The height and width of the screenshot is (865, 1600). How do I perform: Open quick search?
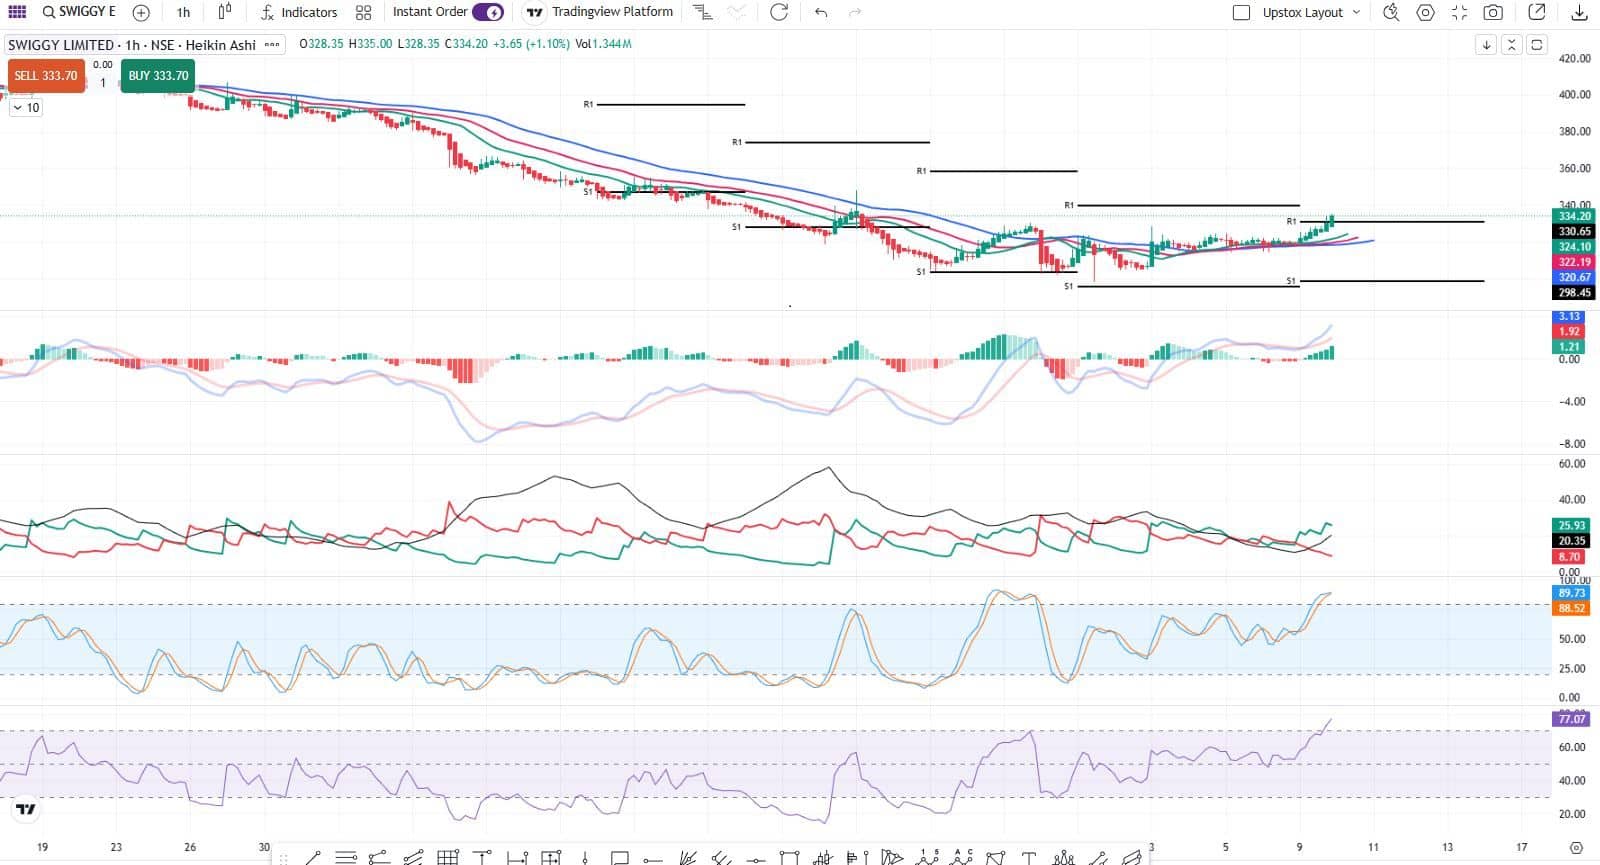1391,13
